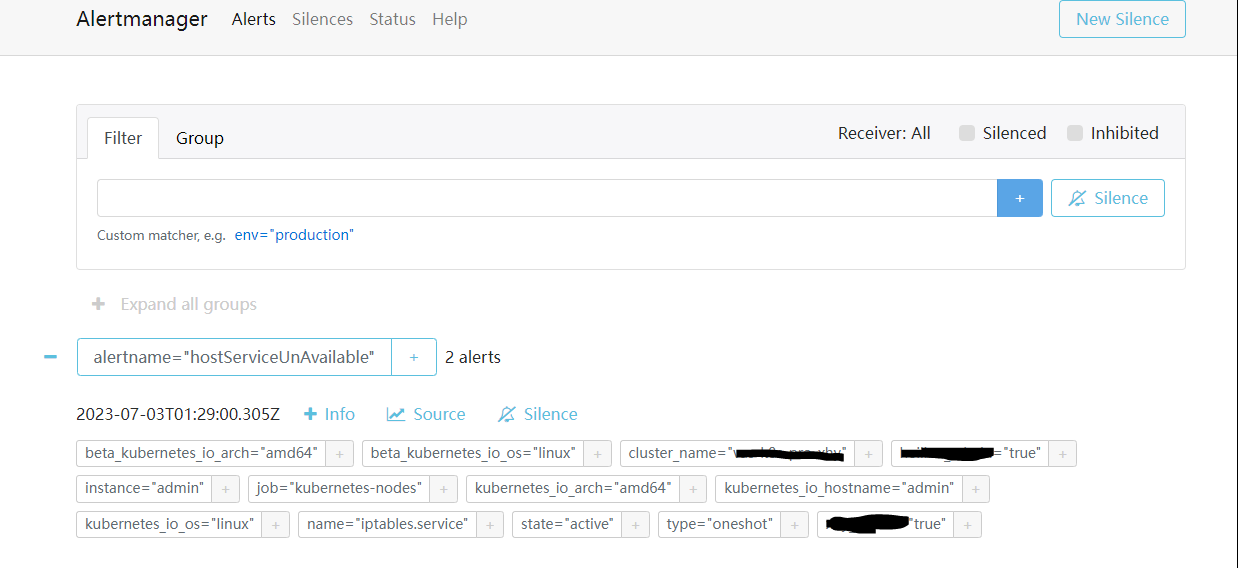The height and width of the screenshot is (568, 1238).
Task: Add alertname group matcher with plus button
Action: point(414,357)
